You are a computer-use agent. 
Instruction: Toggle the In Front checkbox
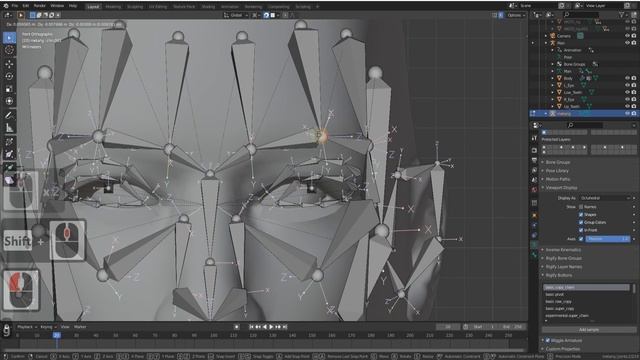click(x=581, y=230)
